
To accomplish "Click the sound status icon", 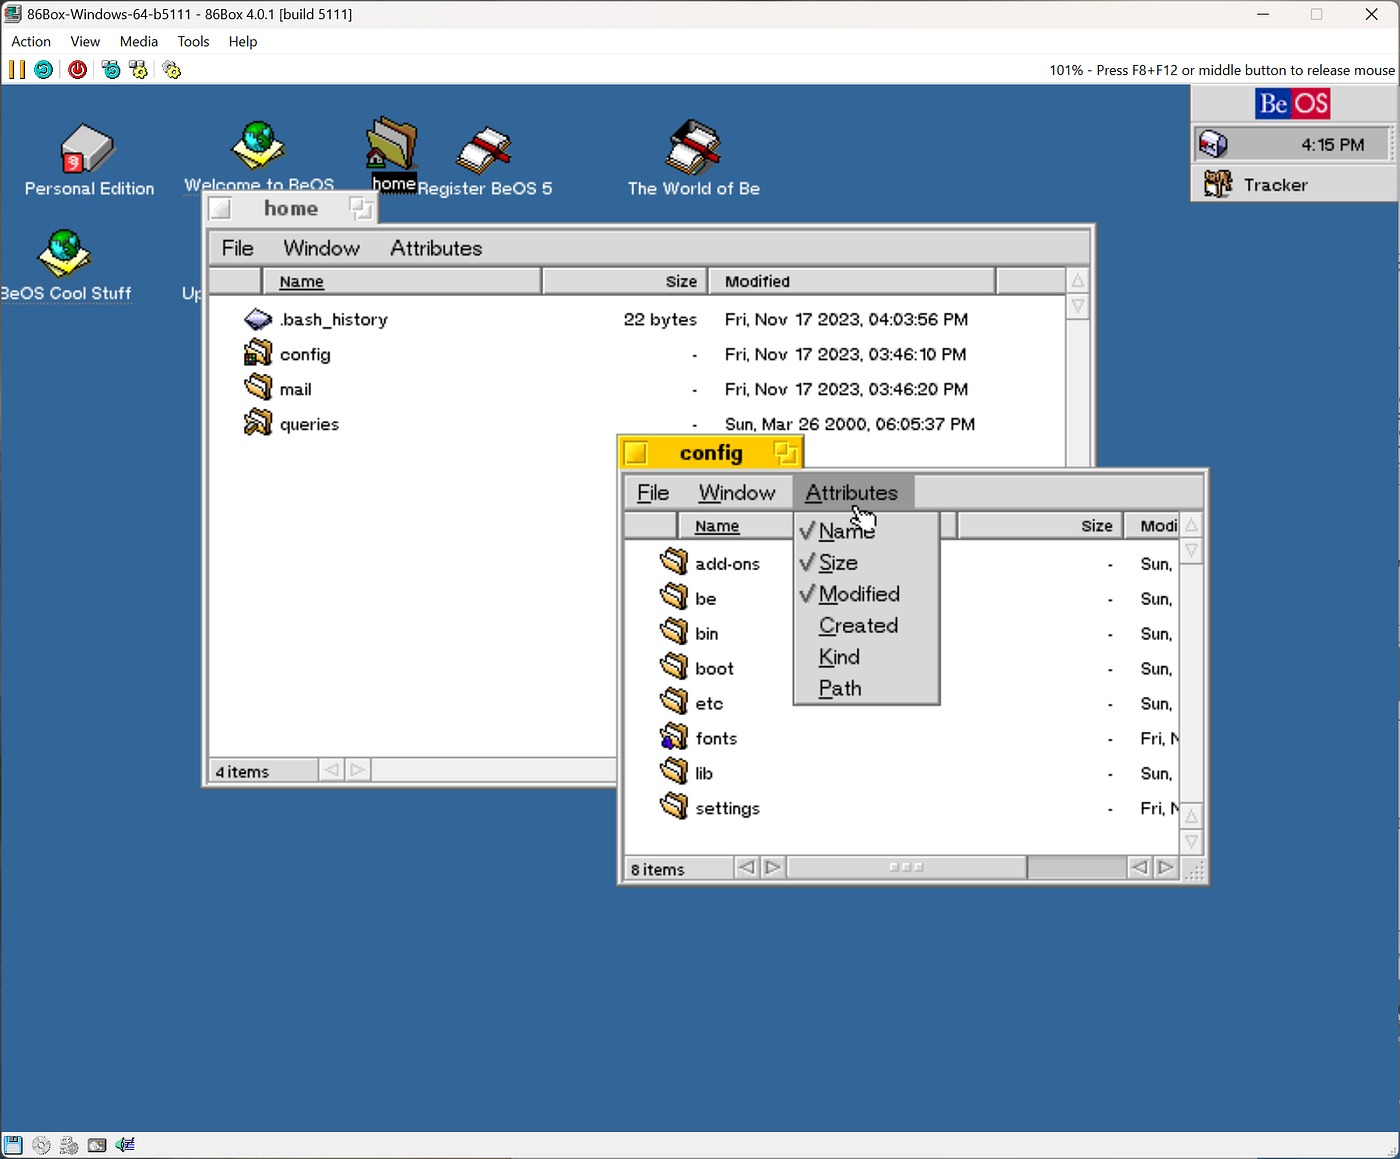I will tap(124, 1144).
